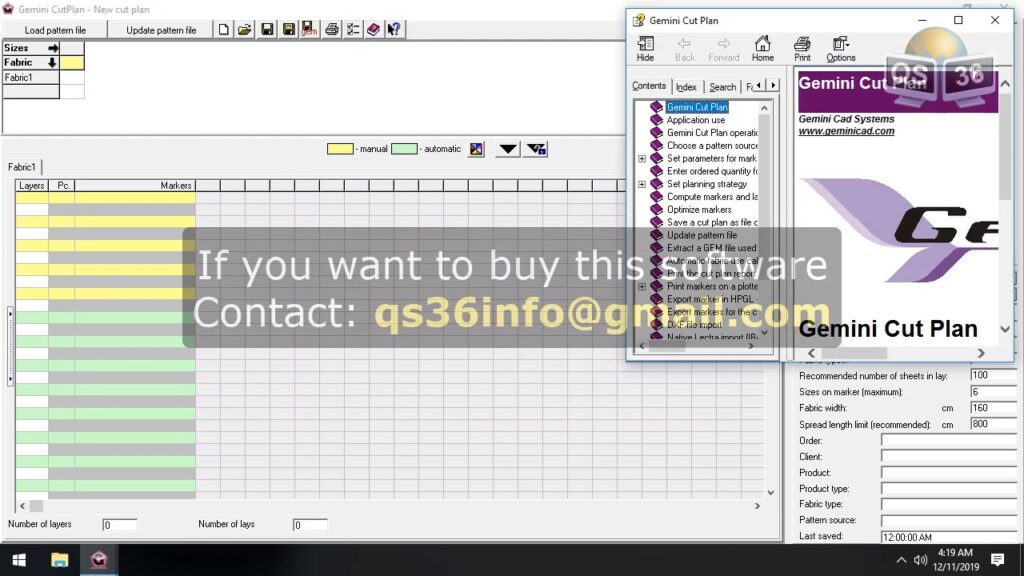Open the Print icon in CutPlan toolbar
Image resolution: width=1024 pixels, height=576 pixels.
coord(331,29)
